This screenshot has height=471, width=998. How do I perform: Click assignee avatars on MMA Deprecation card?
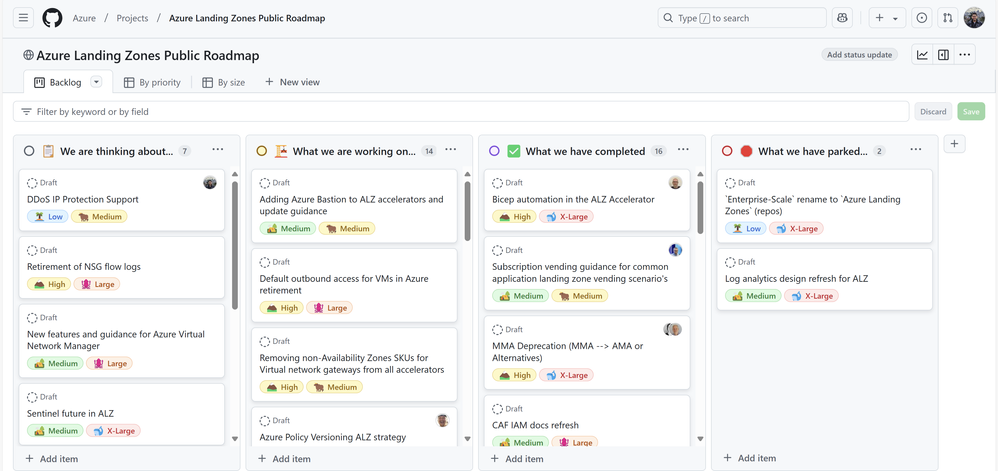click(673, 329)
